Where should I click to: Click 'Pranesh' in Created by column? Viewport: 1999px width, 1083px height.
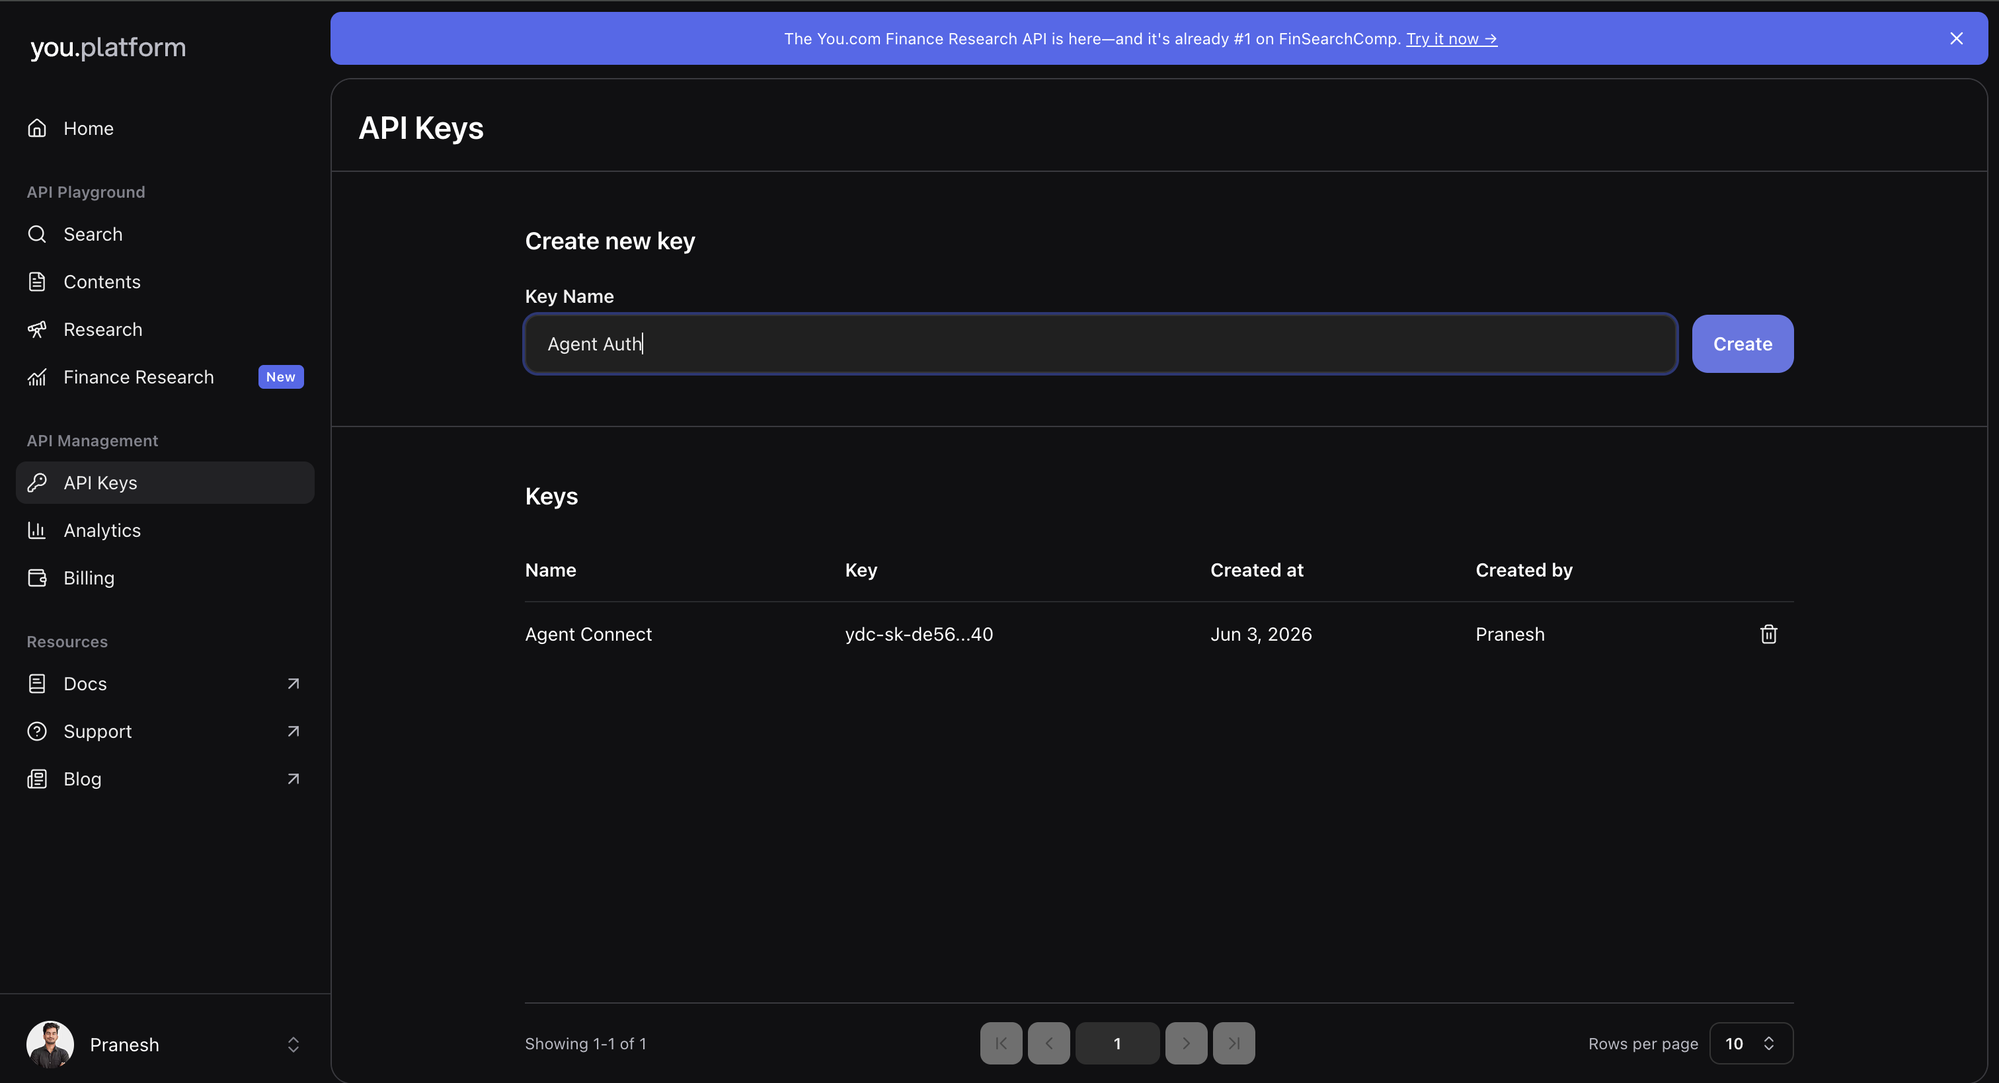click(1510, 634)
